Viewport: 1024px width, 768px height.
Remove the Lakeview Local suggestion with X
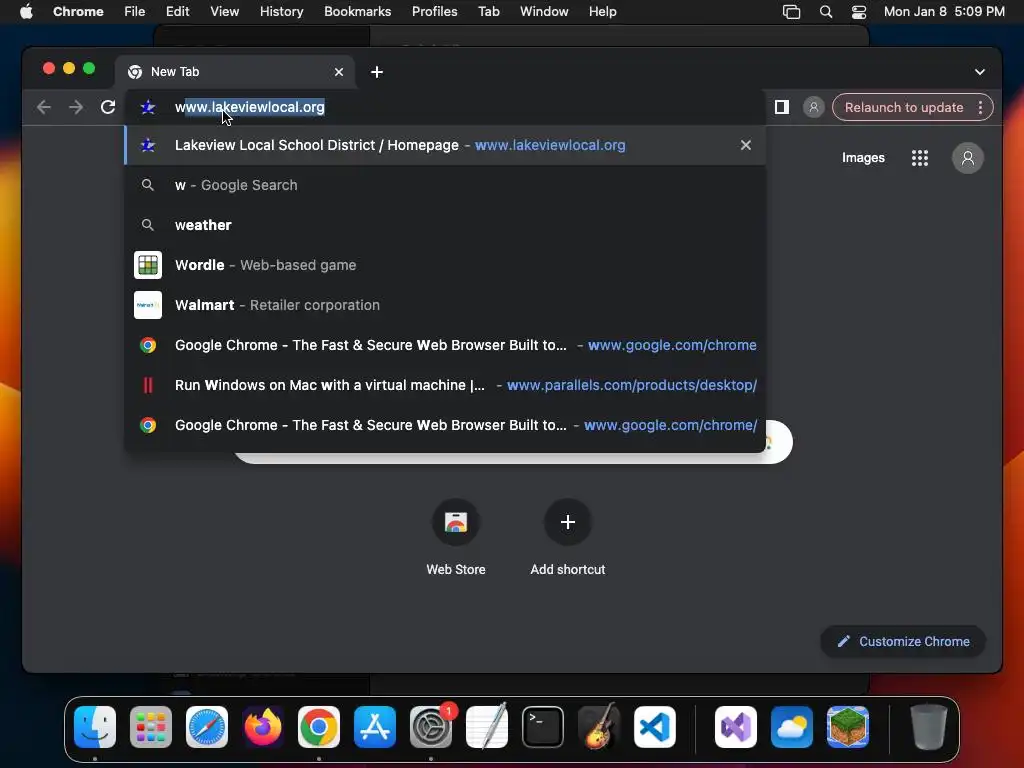tap(746, 145)
